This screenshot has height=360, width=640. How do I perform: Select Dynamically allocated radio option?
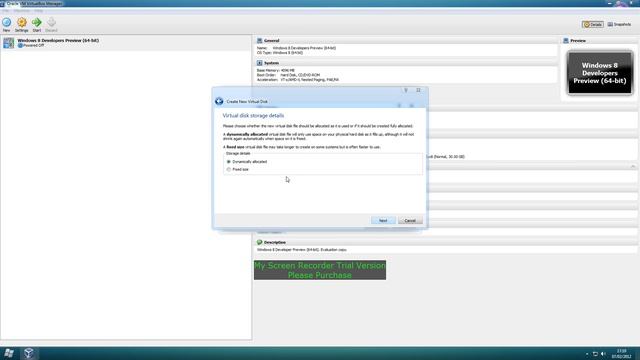coord(229,162)
